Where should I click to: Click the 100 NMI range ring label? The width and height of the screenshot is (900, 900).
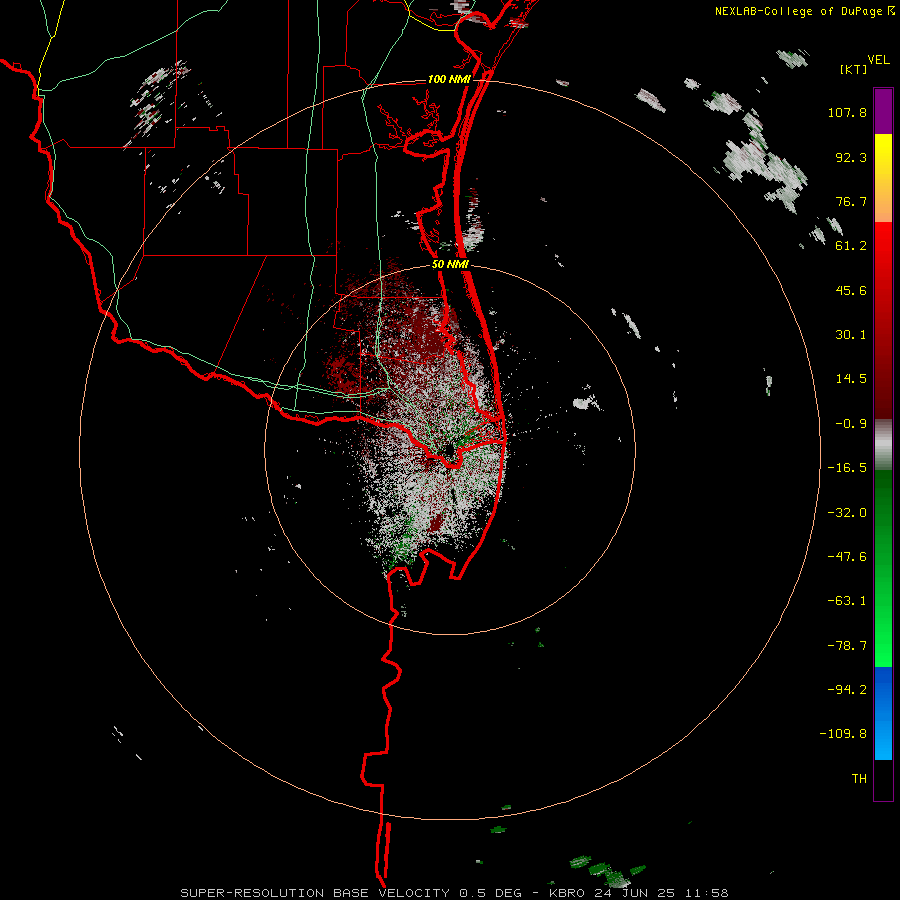[449, 79]
